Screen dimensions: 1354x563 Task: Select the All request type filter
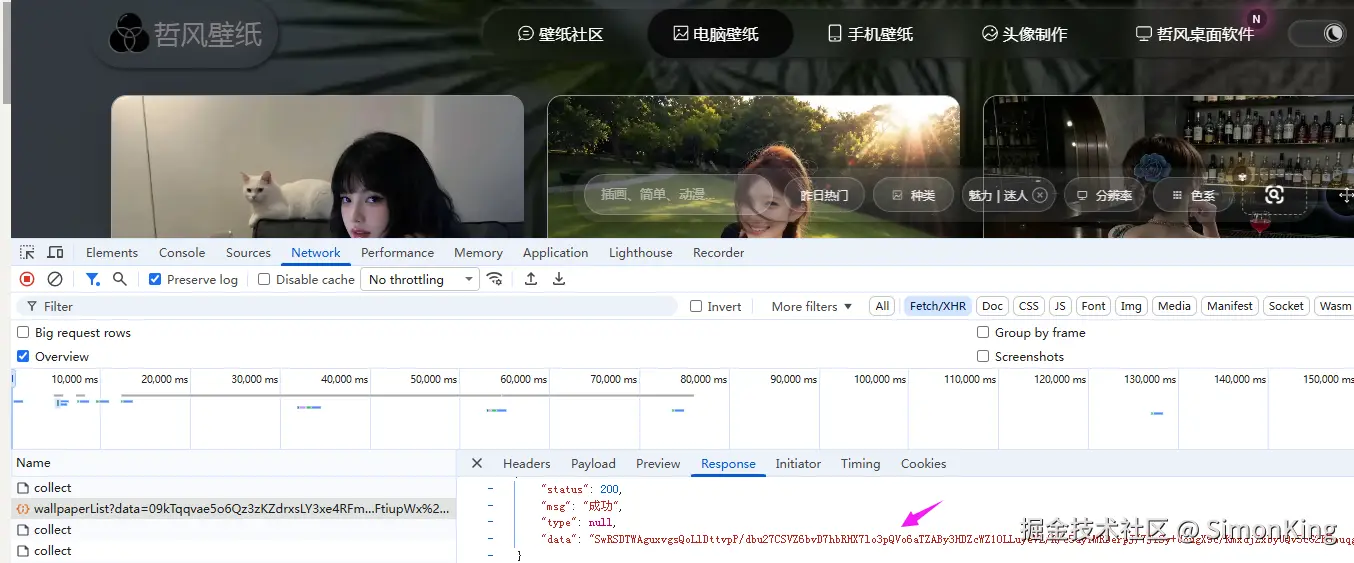point(882,306)
